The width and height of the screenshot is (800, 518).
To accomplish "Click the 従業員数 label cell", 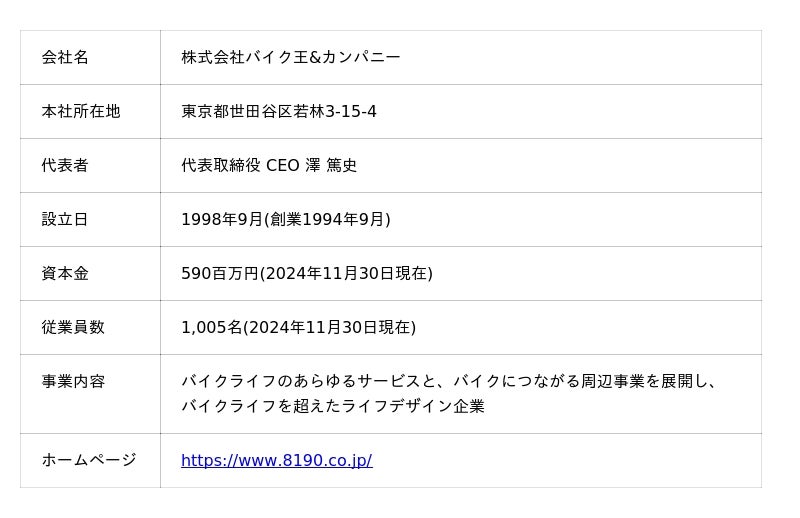I will click(72, 328).
